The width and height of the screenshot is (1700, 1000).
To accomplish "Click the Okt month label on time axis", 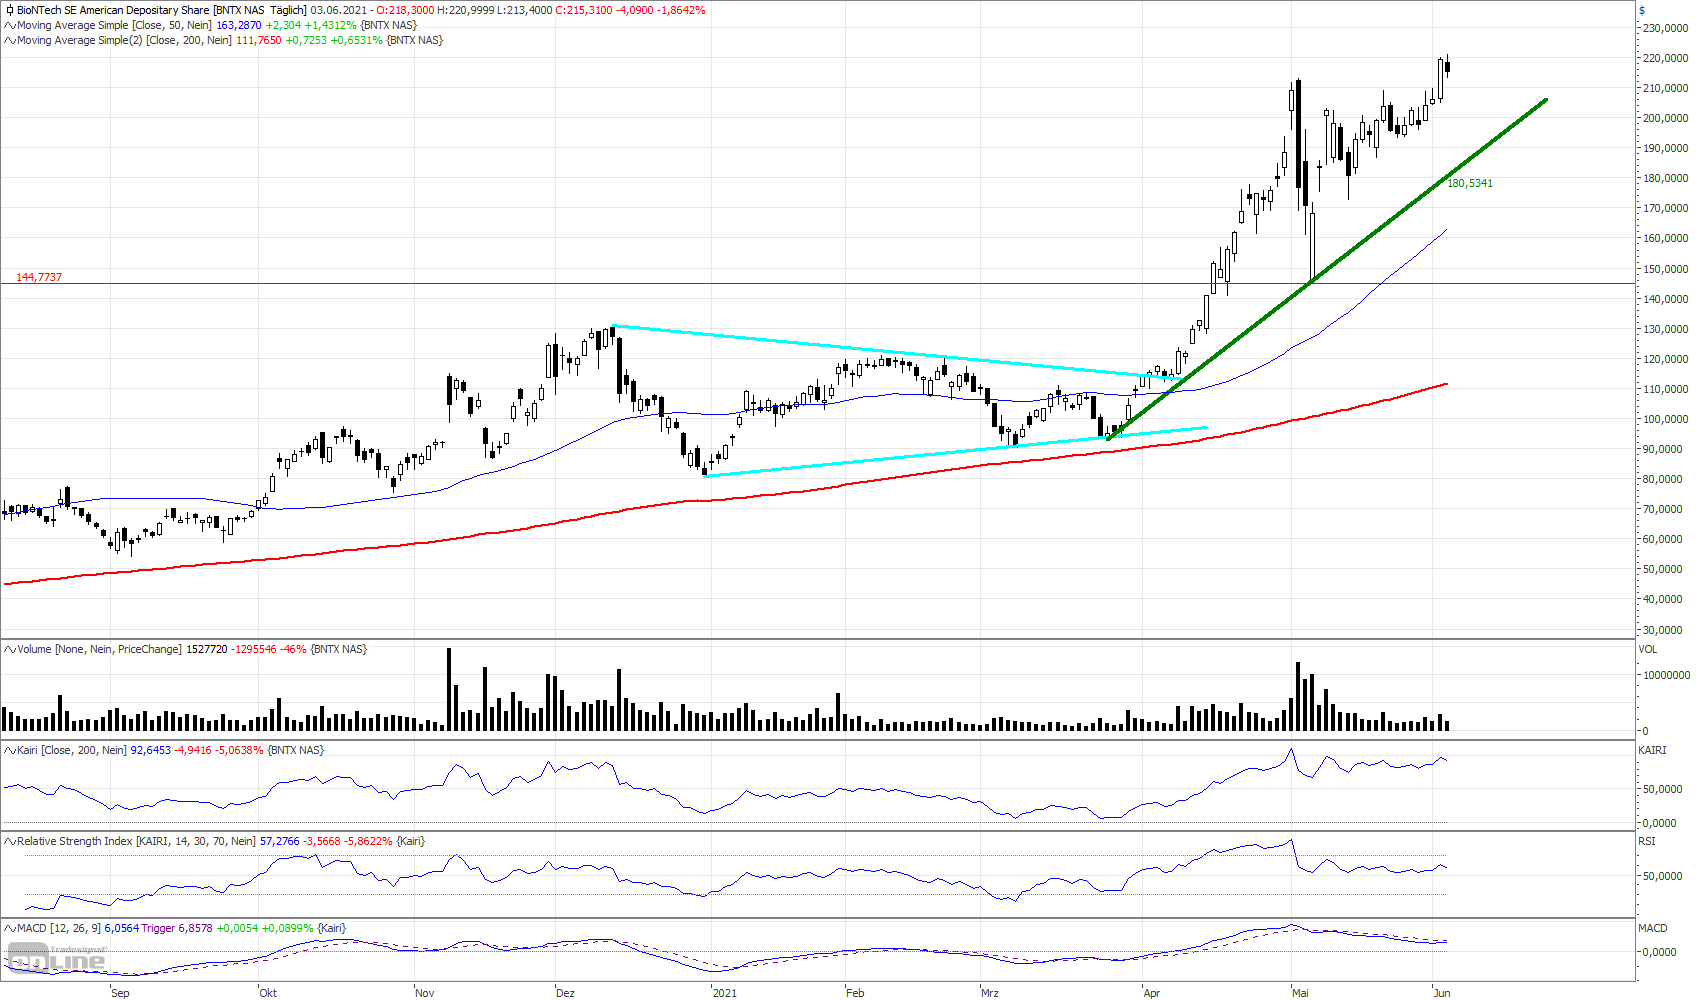I will [268, 993].
